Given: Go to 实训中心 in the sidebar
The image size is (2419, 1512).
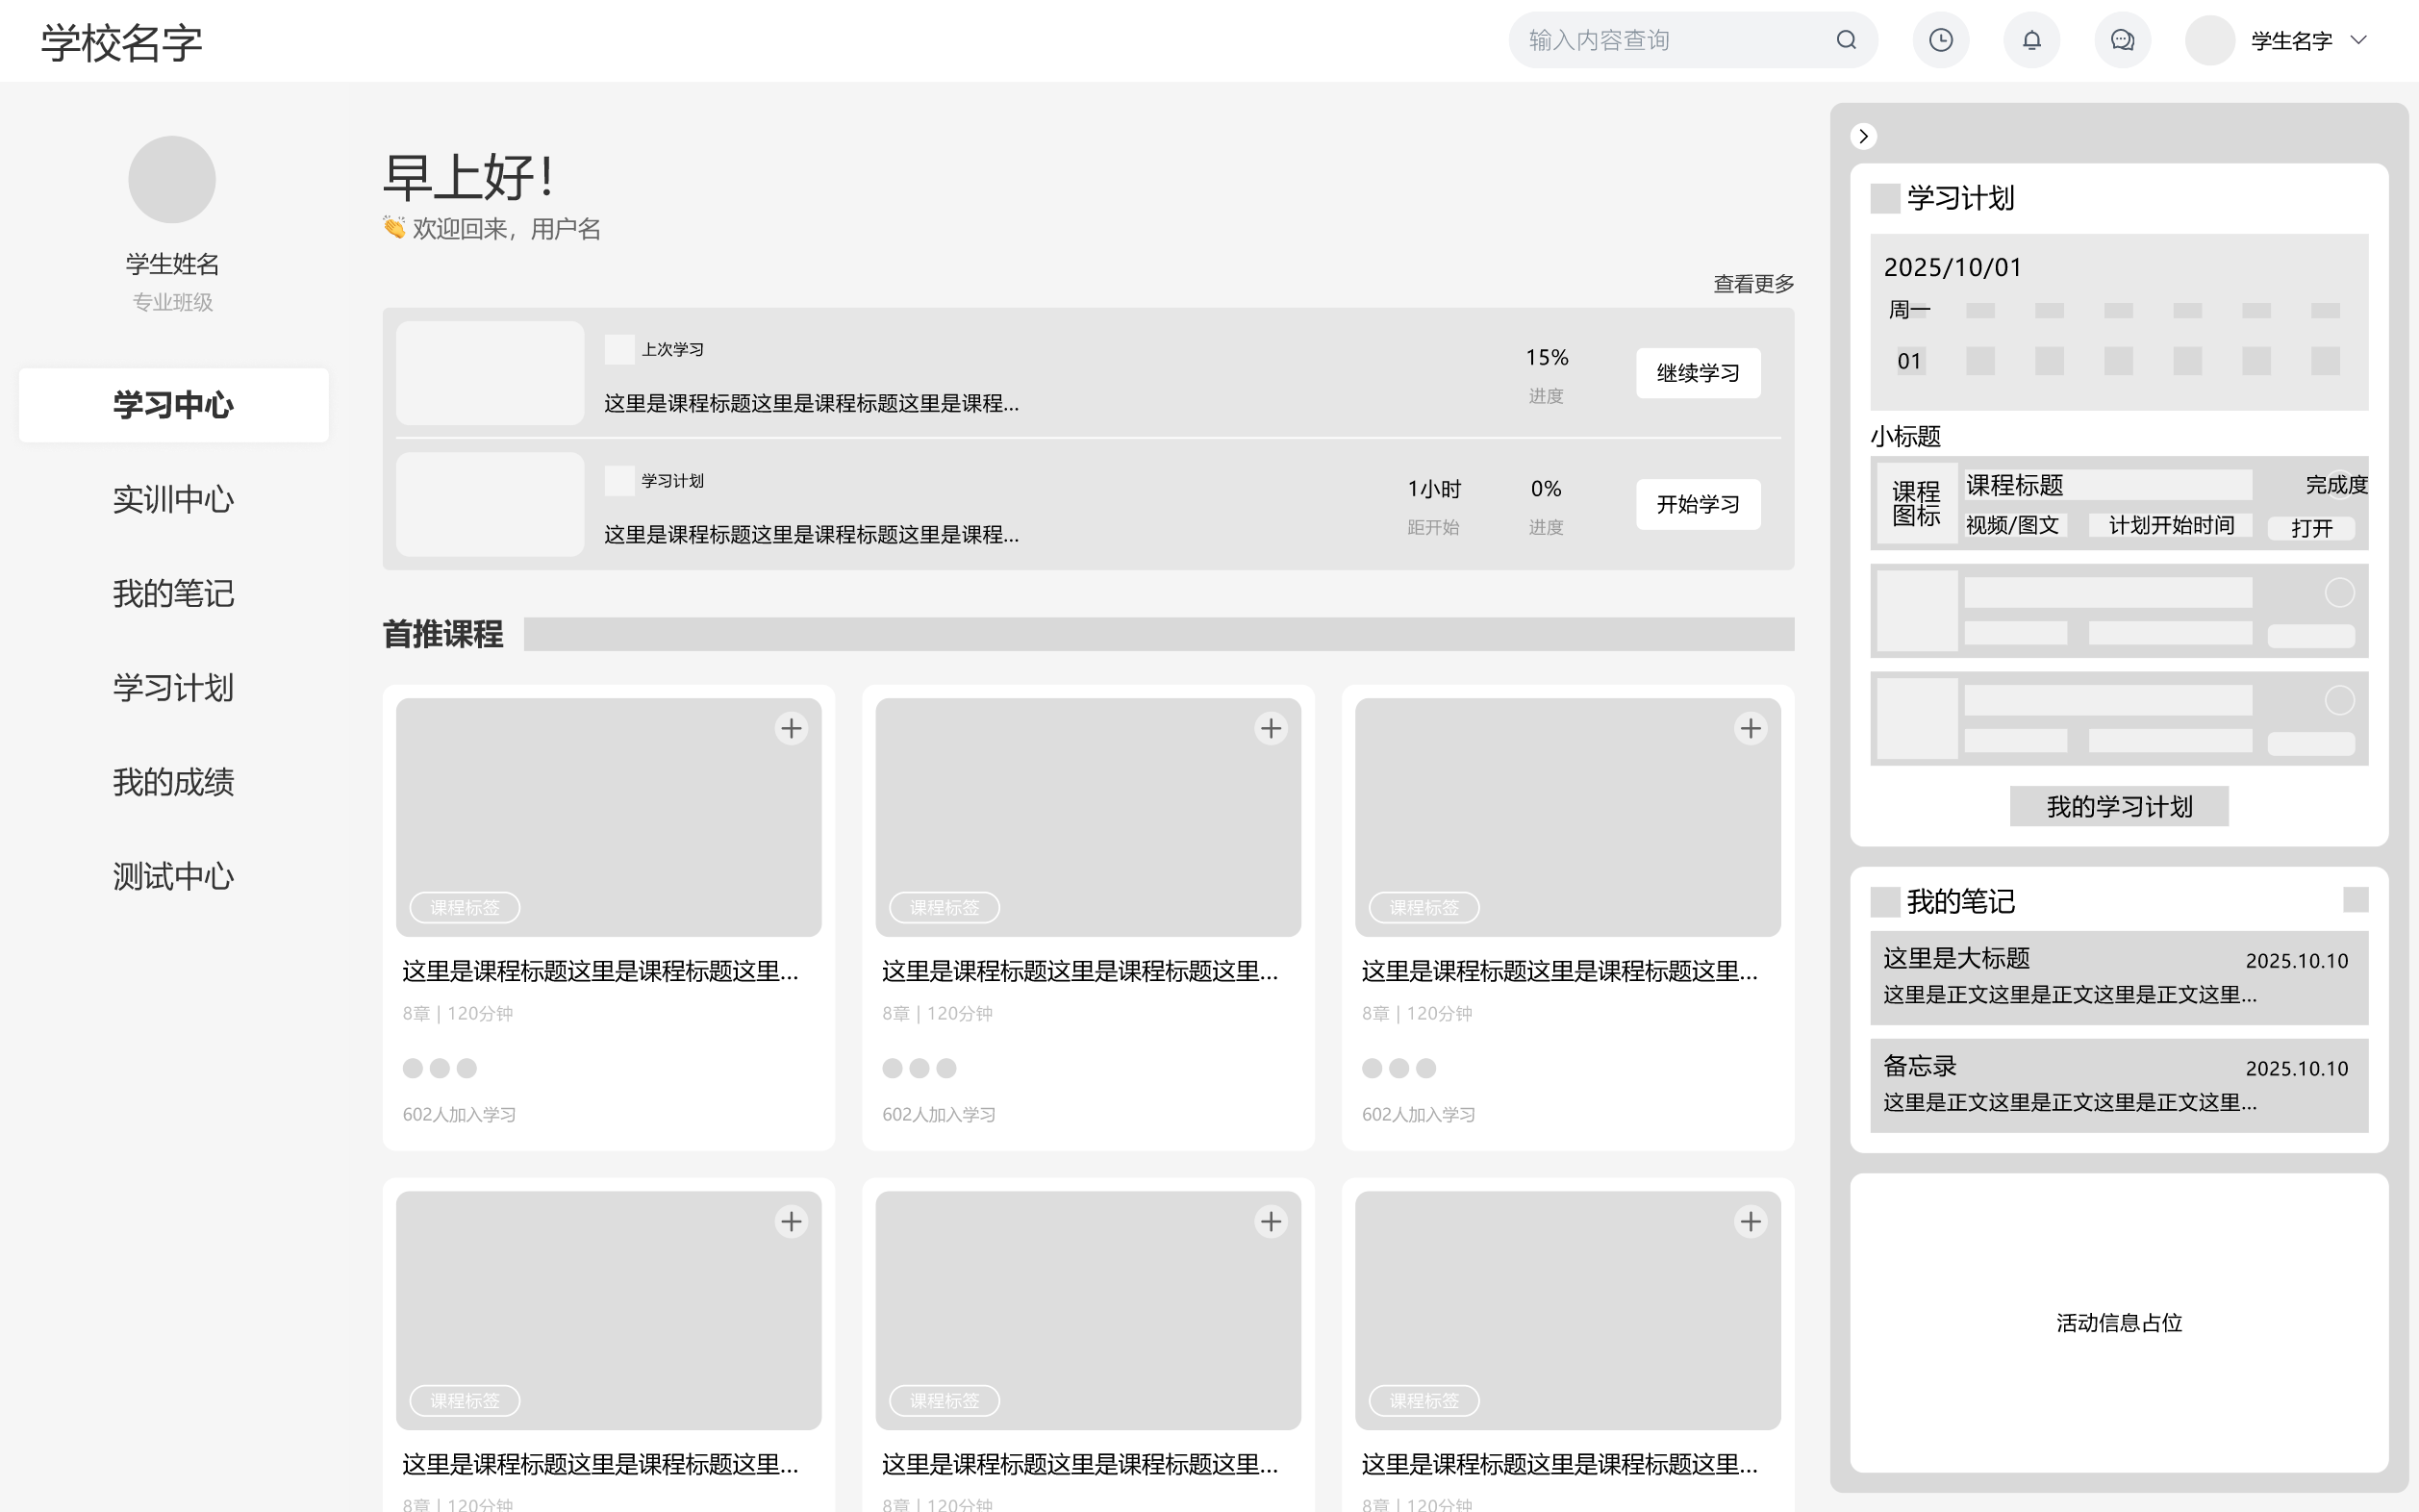Looking at the screenshot, I should [x=173, y=499].
